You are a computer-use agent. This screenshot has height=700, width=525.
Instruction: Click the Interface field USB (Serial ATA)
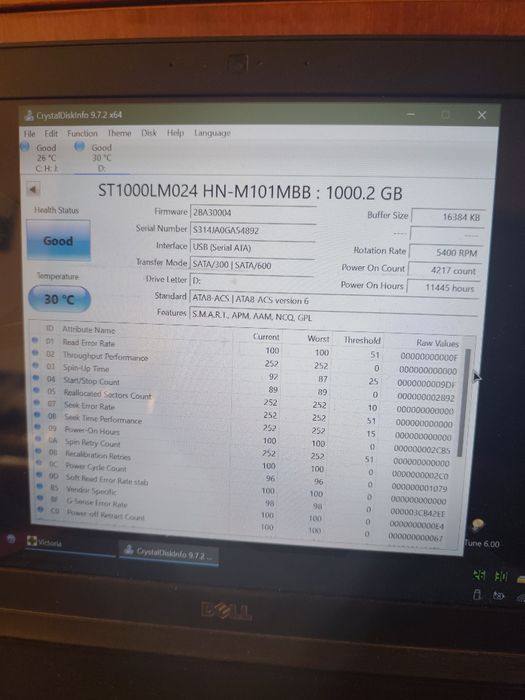[252, 247]
